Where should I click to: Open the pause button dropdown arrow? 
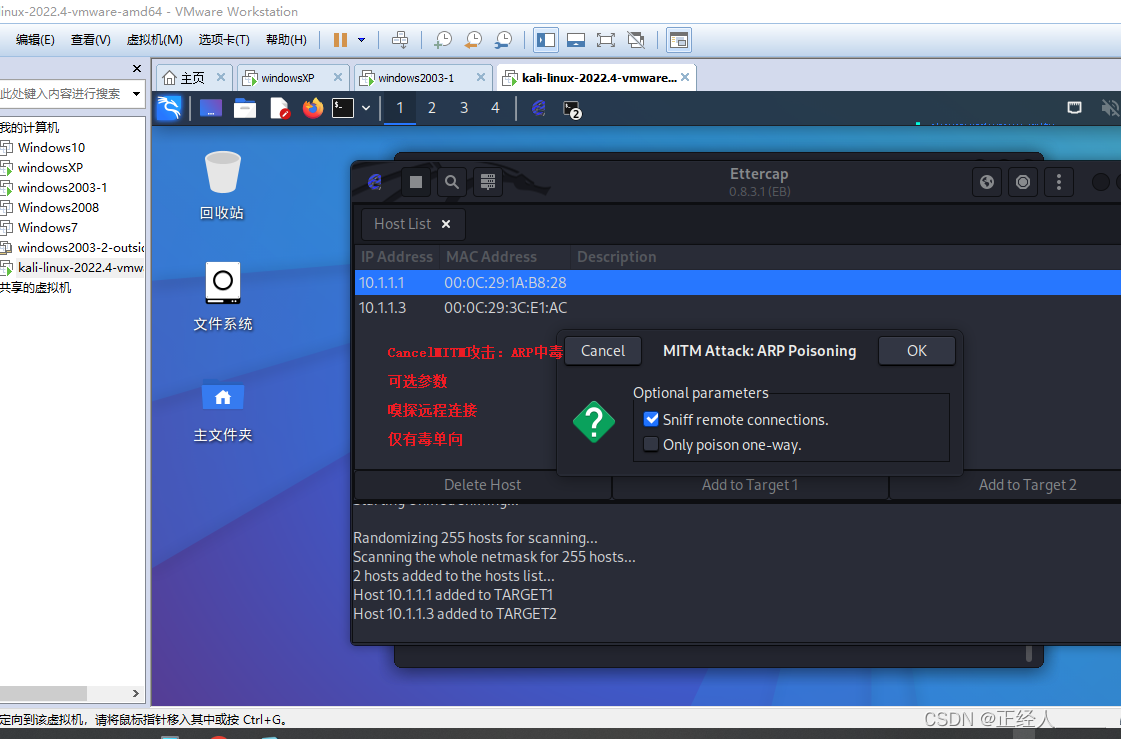361,40
